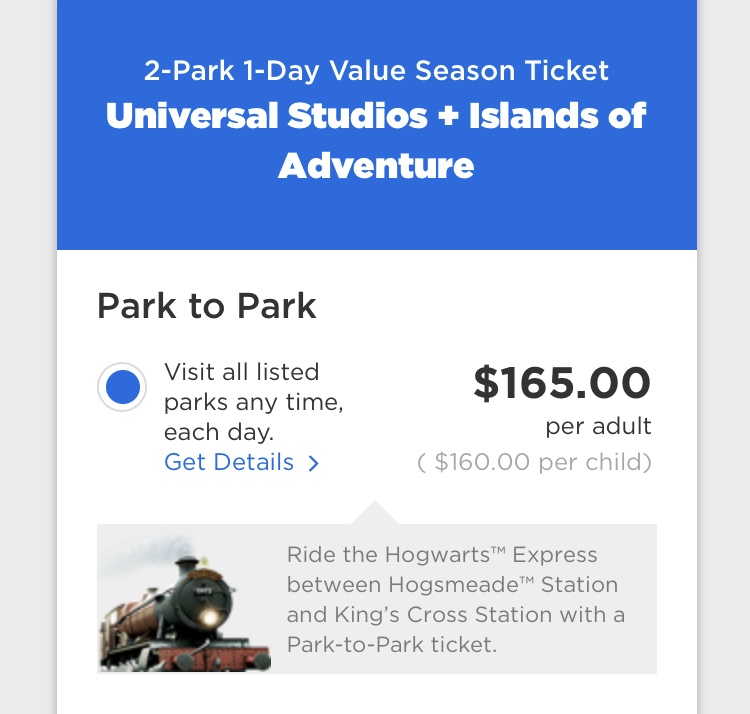Click the $160.00 per child price text
The height and width of the screenshot is (714, 750).
coord(534,462)
